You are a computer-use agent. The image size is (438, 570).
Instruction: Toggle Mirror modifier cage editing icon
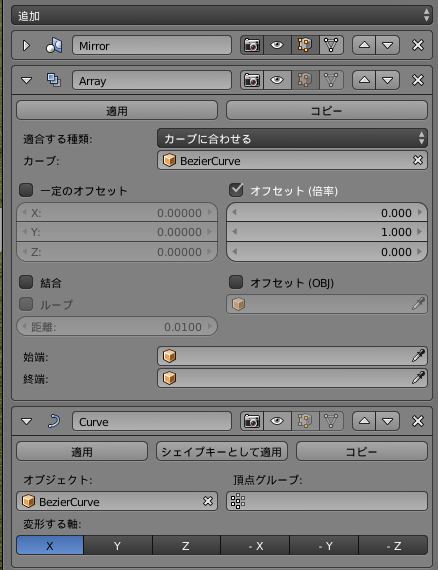tap(331, 45)
